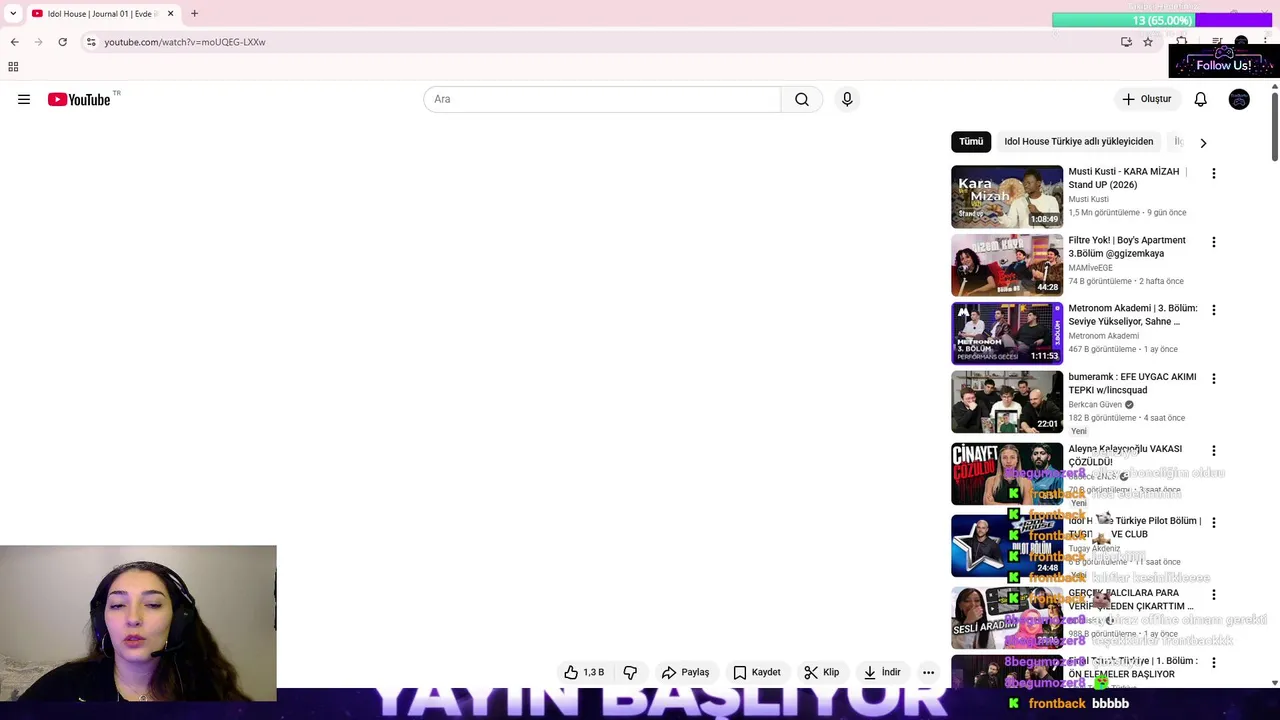Run search with the magnifier button
The width and height of the screenshot is (1280, 720).
point(802,99)
